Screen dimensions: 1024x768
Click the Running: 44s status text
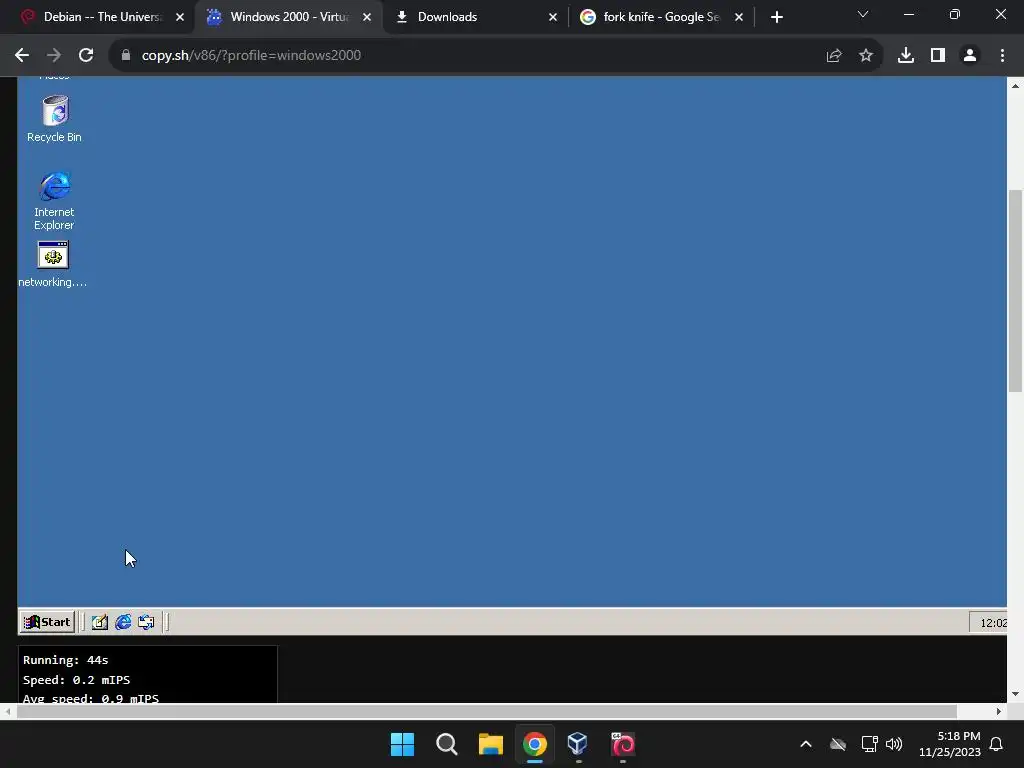[65, 660]
